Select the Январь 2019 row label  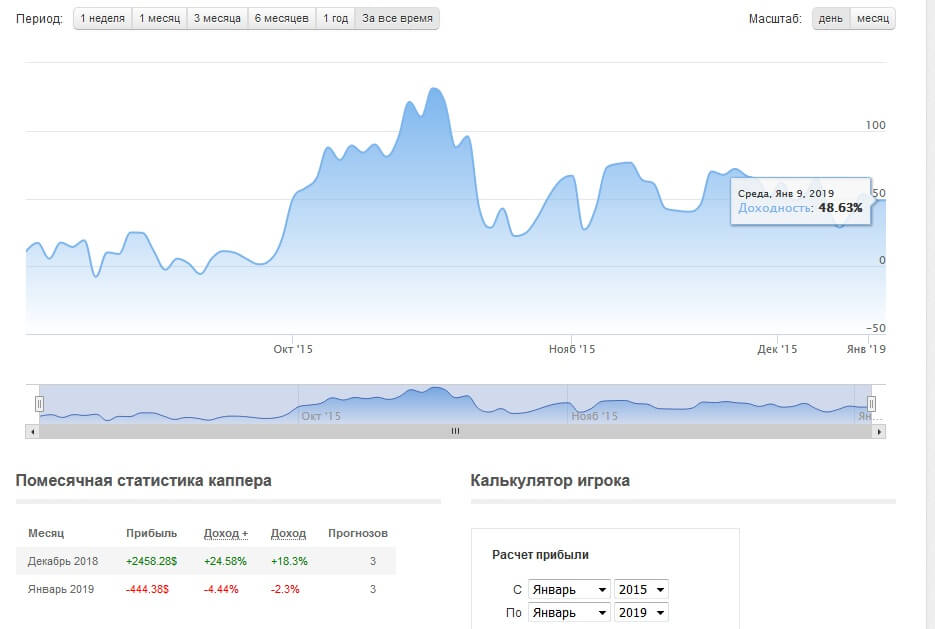61,589
